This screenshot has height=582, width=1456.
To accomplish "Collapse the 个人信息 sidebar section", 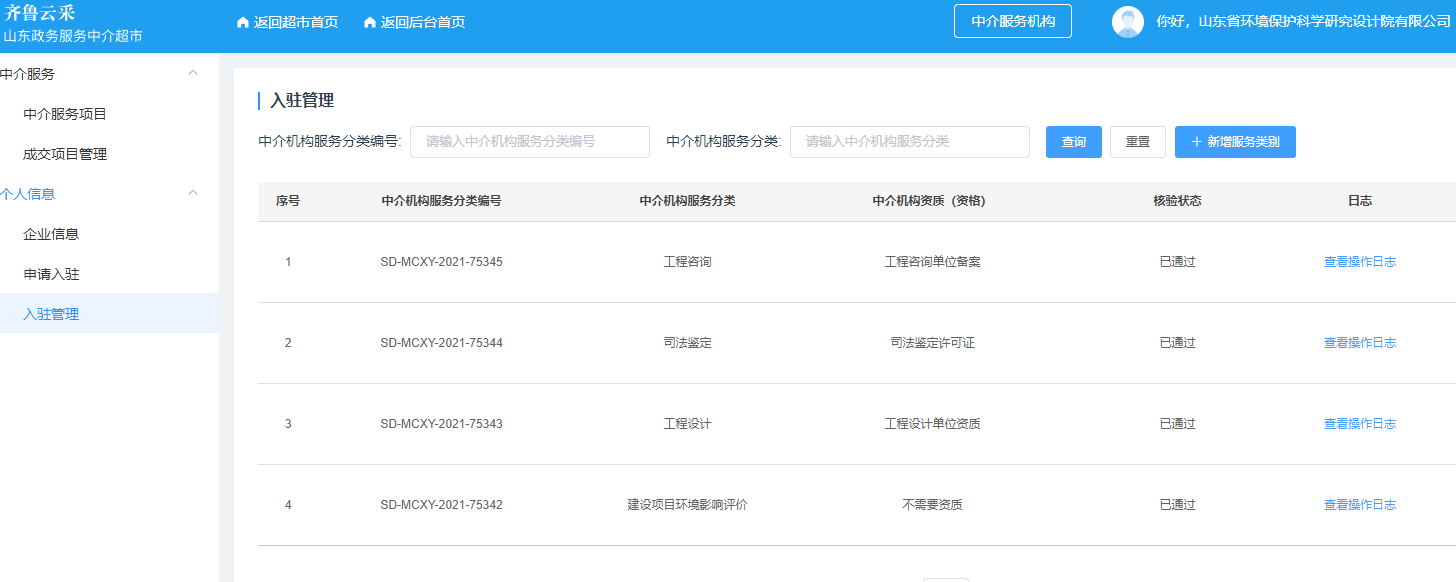I will 193,193.
